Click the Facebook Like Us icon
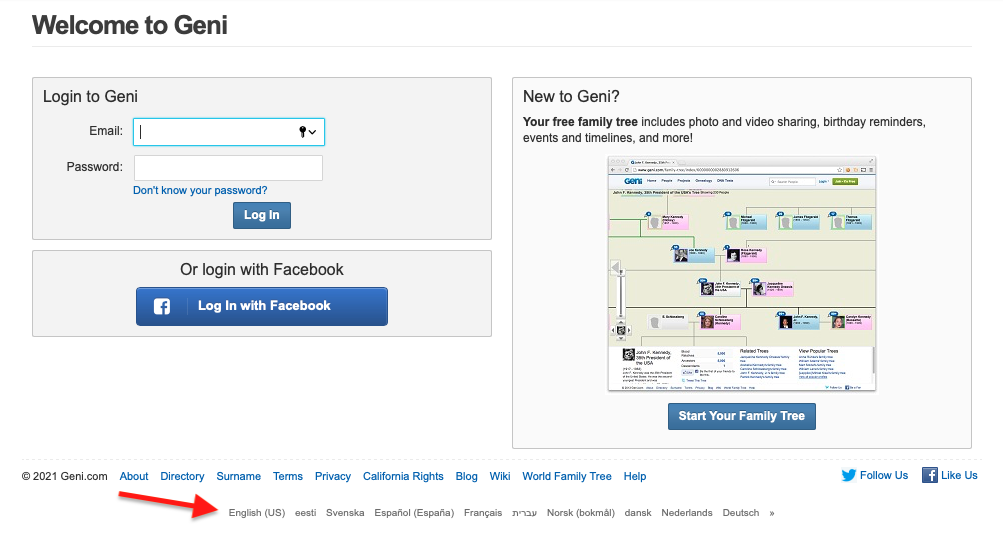1003x546 pixels. pyautogui.click(x=929, y=476)
